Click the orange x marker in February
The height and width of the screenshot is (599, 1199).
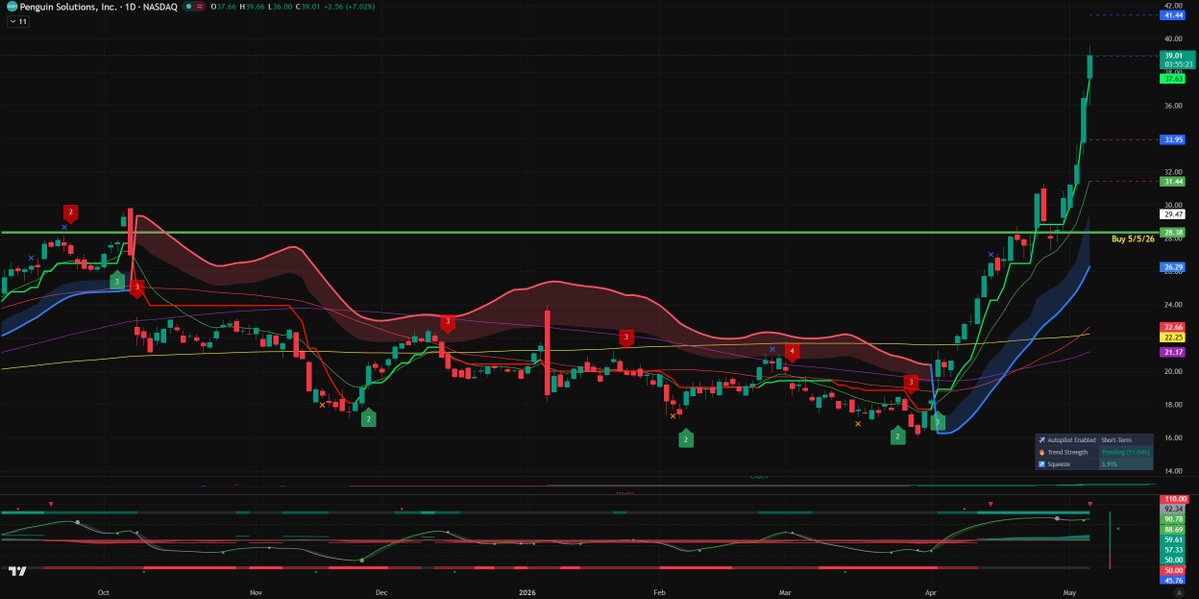pyautogui.click(x=673, y=416)
